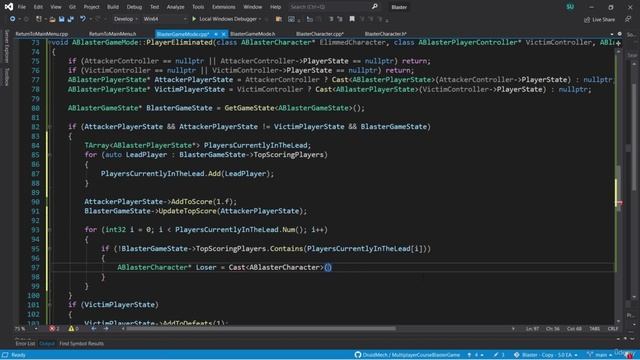This screenshot has width=640, height=360.
Task: Open the Find Symbol Results tab
Action: tap(81, 344)
